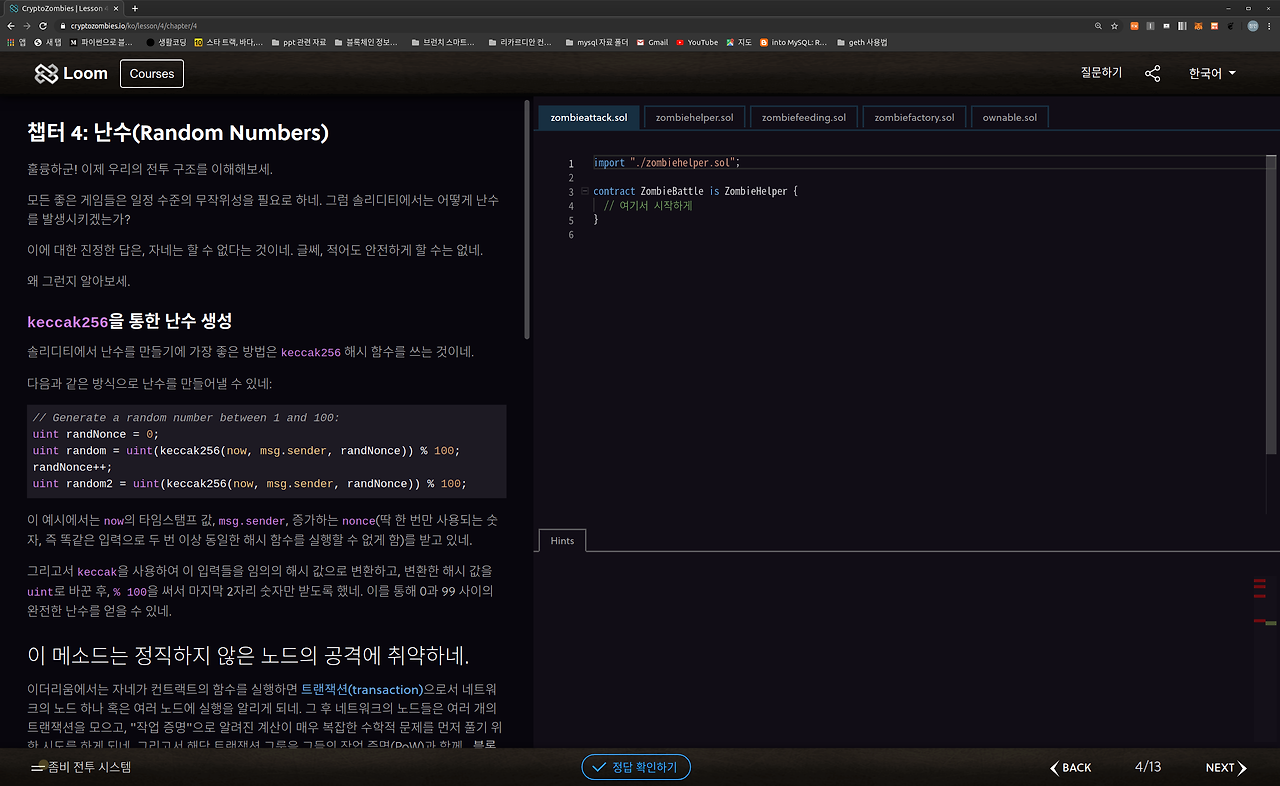The height and width of the screenshot is (786, 1280).
Task: Open the 스타 트랙 bookmark
Action: point(229,43)
